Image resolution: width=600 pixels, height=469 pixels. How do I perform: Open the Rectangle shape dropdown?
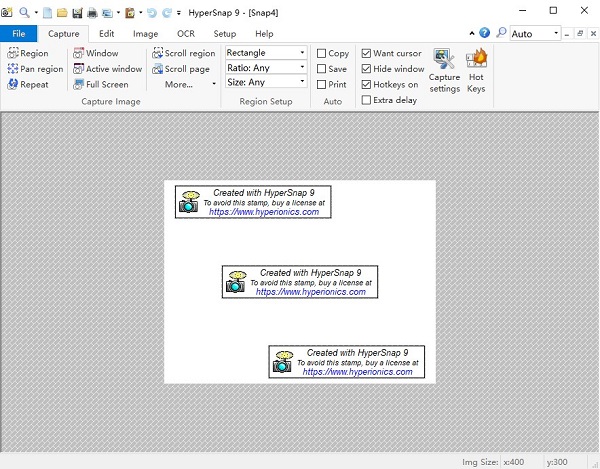point(266,52)
